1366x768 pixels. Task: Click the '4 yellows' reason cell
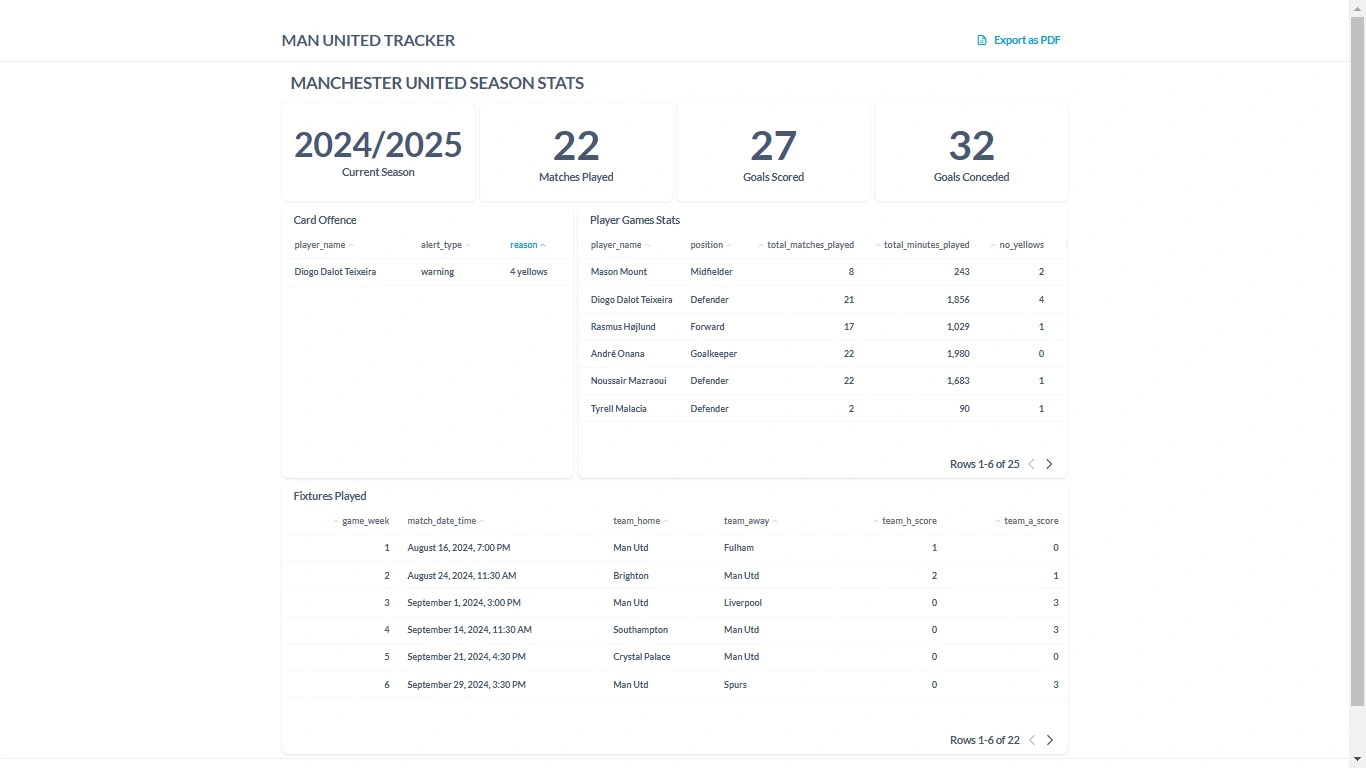pyautogui.click(x=529, y=272)
